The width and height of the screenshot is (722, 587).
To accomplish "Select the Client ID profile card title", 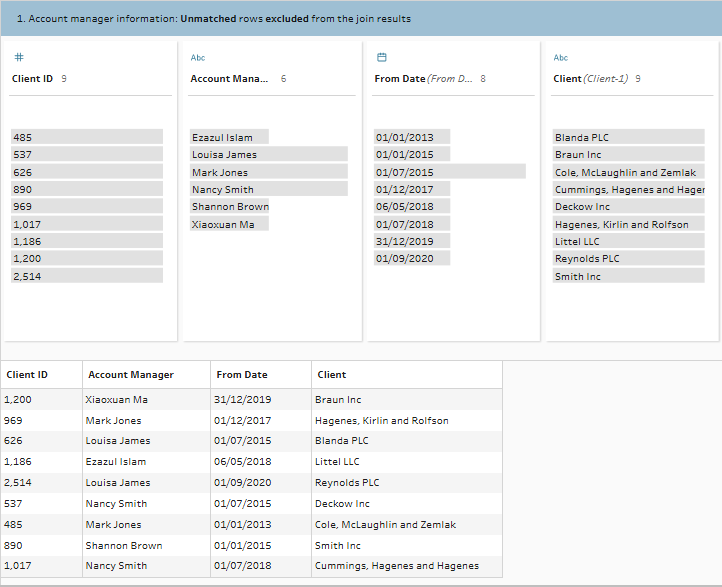I will point(32,78).
